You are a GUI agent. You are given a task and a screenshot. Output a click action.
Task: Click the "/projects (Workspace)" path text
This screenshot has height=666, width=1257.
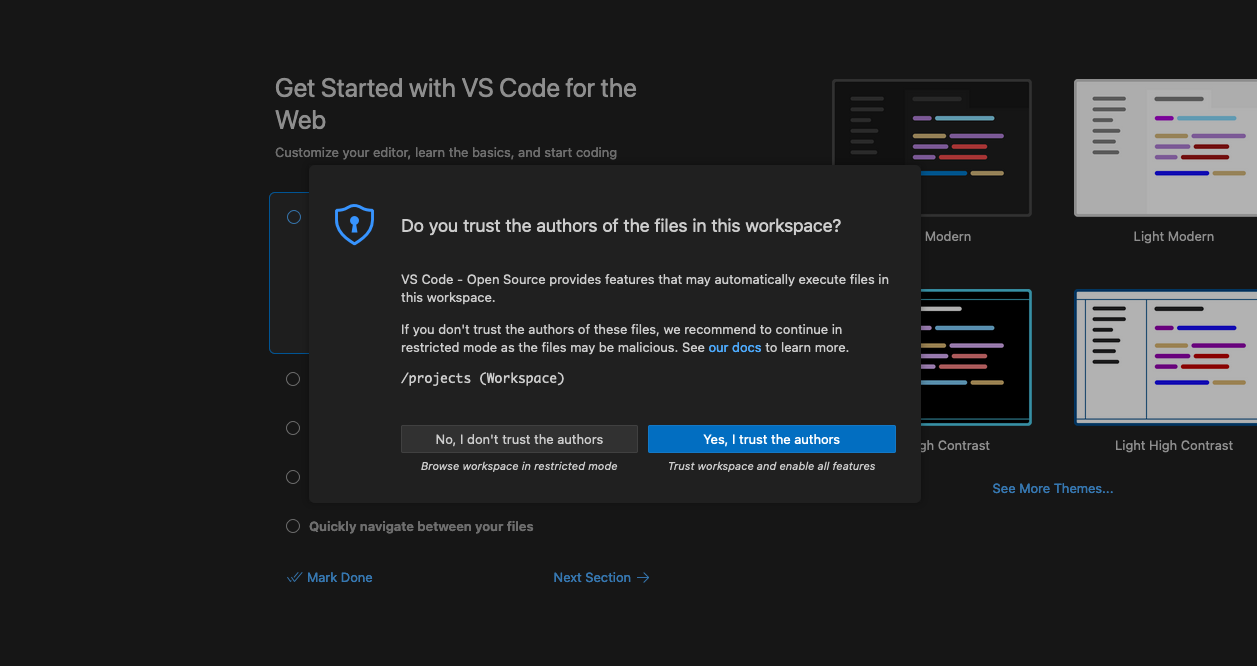[x=483, y=378]
